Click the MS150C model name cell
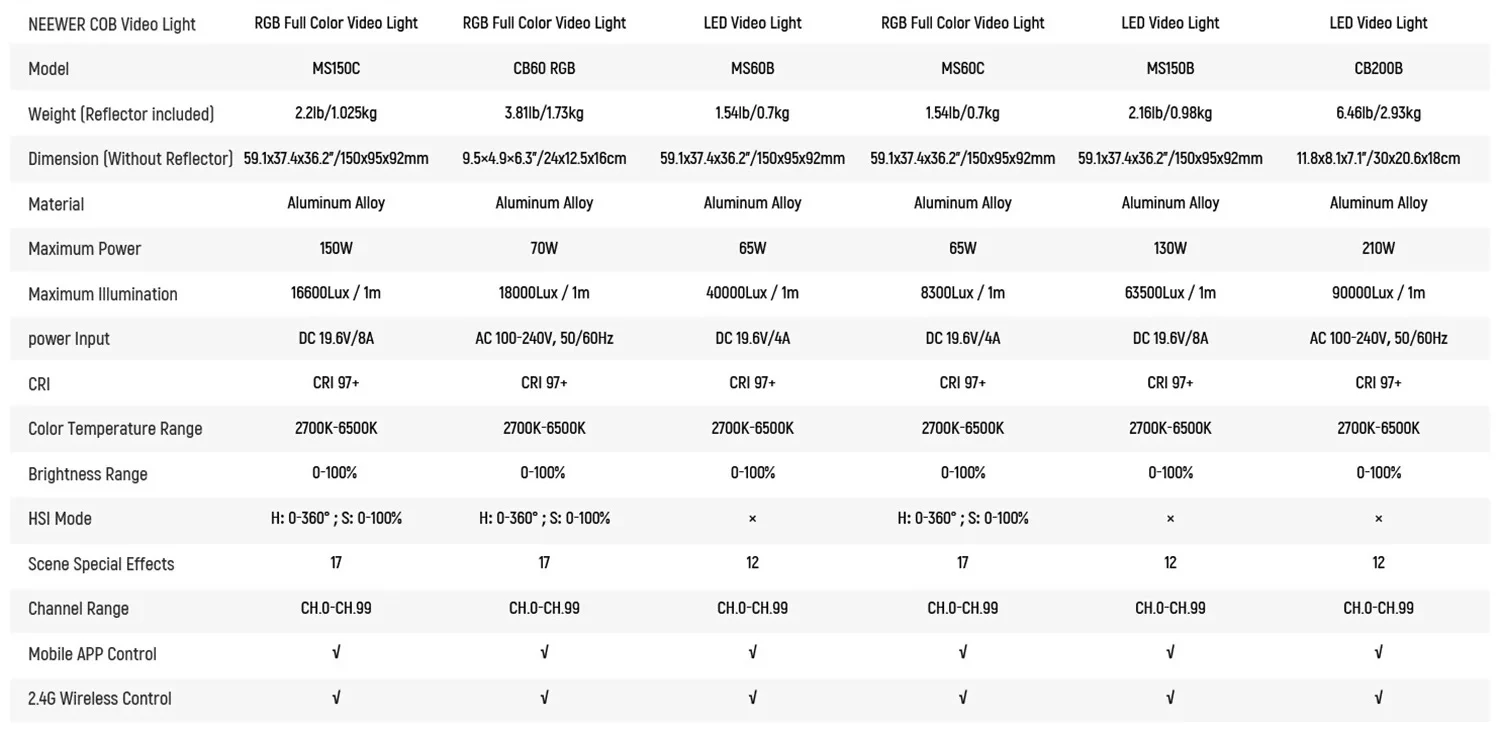 [336, 69]
